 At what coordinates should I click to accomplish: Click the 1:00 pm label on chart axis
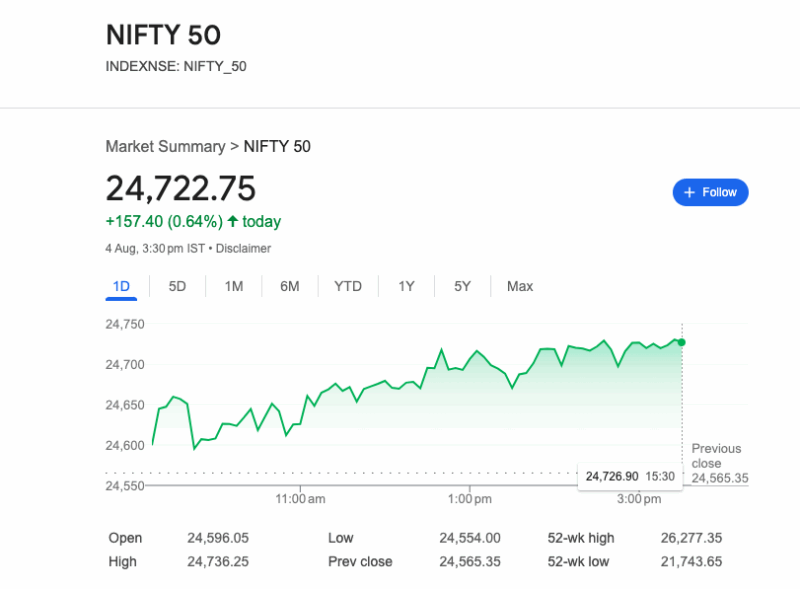point(468,498)
